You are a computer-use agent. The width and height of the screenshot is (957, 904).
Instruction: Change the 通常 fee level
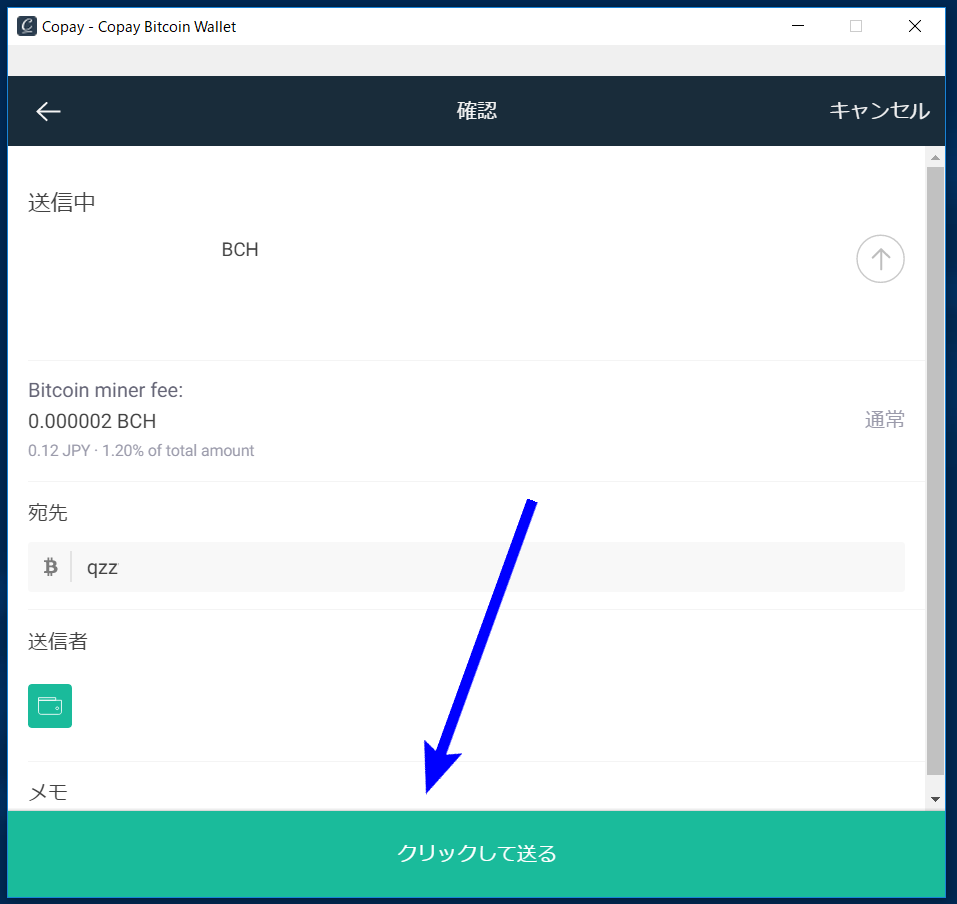[x=884, y=420]
